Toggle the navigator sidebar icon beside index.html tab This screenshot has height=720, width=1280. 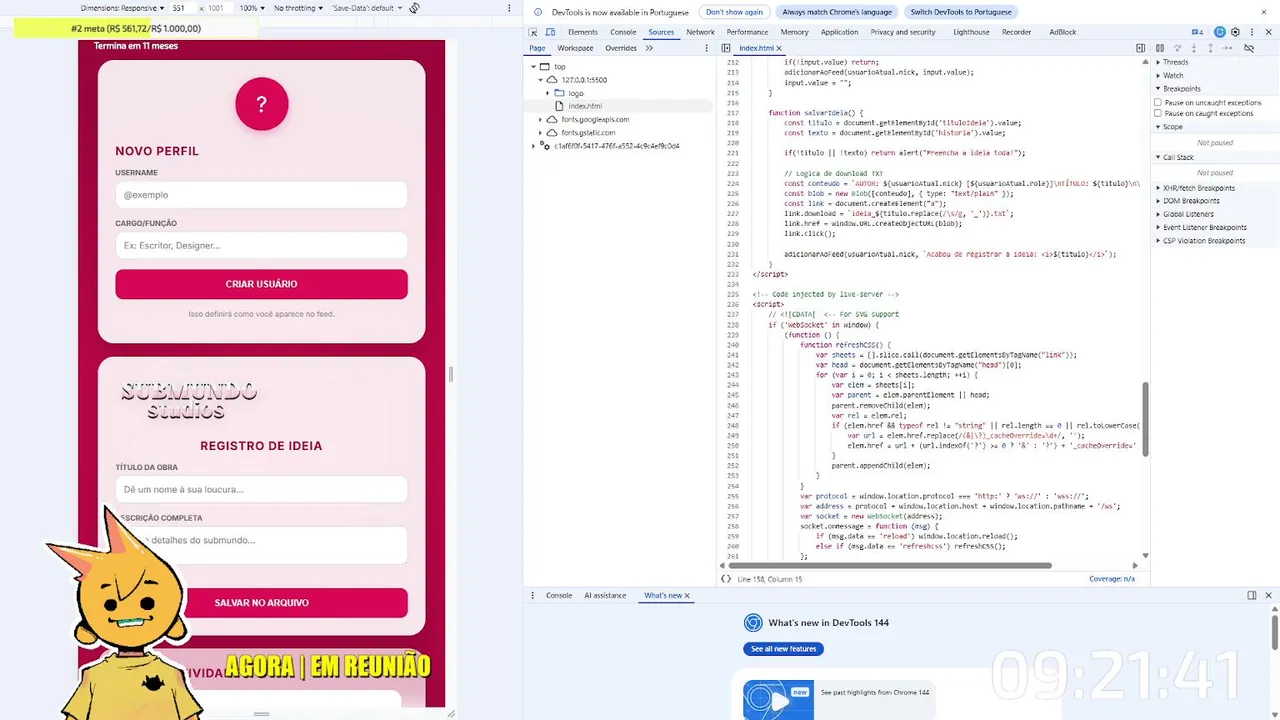tap(726, 48)
